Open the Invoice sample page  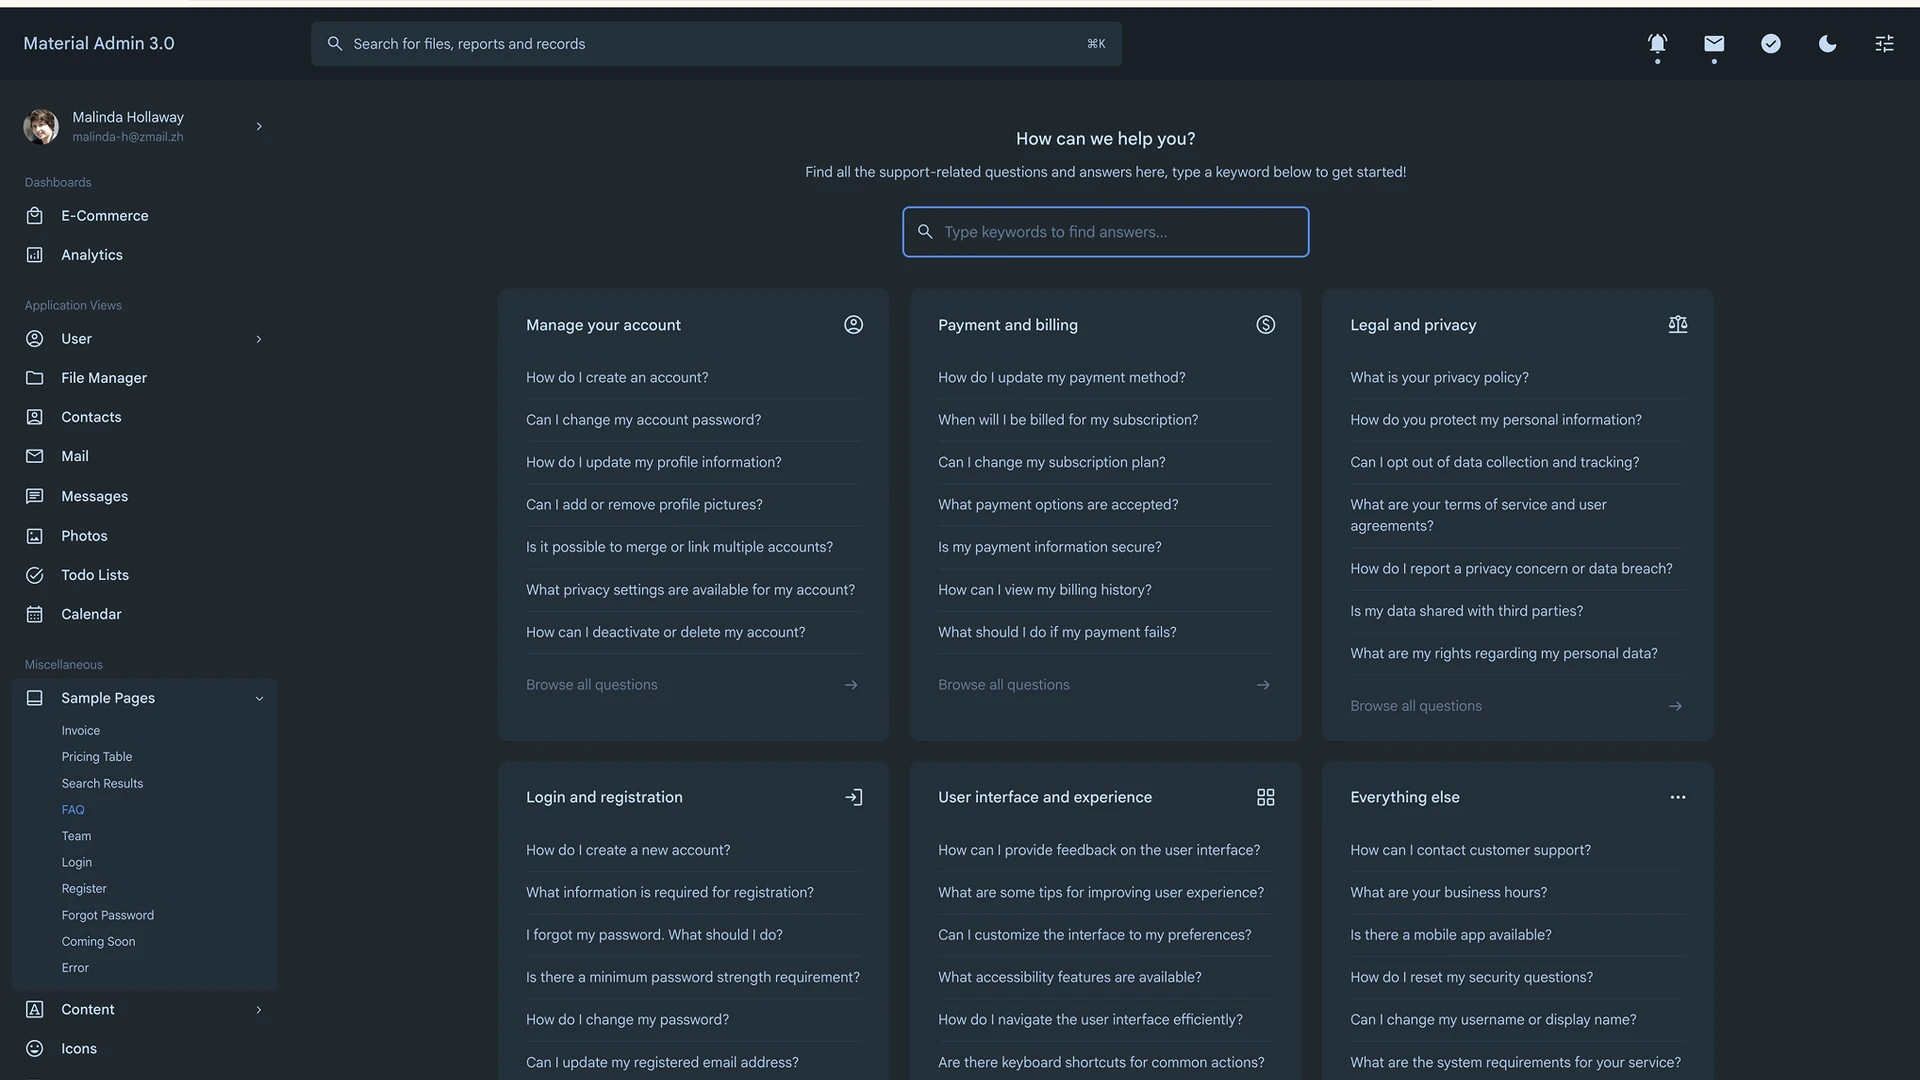click(80, 731)
